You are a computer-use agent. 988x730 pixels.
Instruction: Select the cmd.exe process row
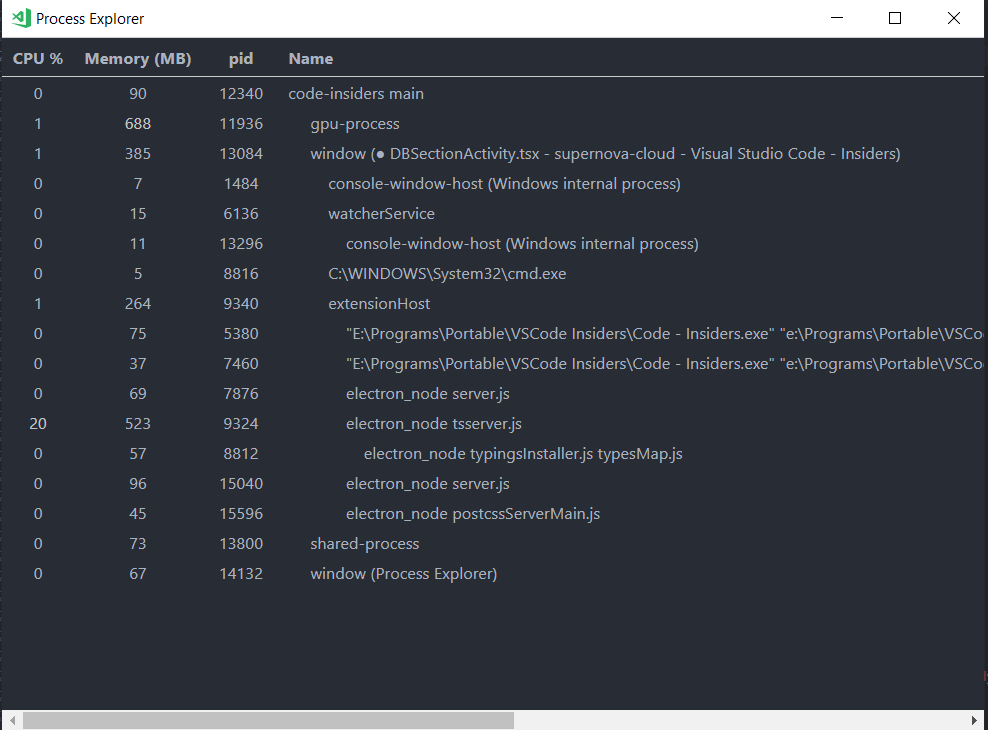445,273
